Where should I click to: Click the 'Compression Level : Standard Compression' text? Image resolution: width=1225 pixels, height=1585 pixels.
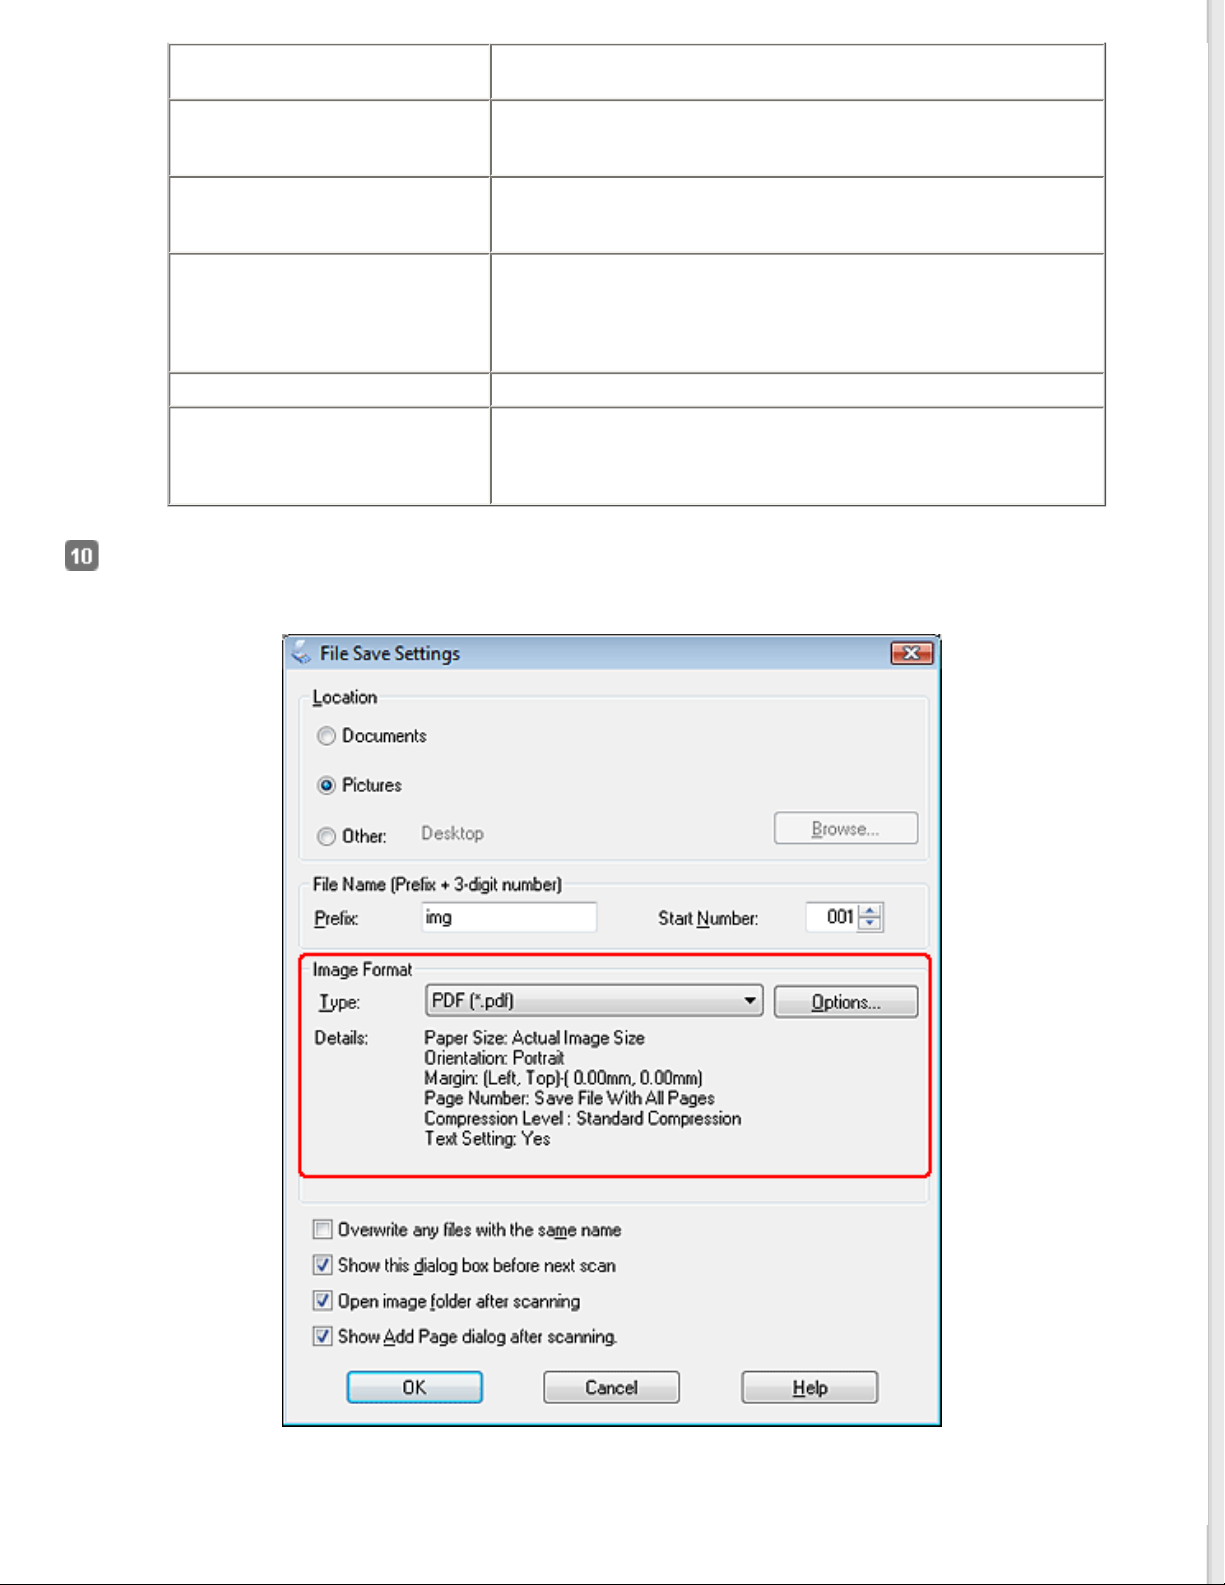582,1119
